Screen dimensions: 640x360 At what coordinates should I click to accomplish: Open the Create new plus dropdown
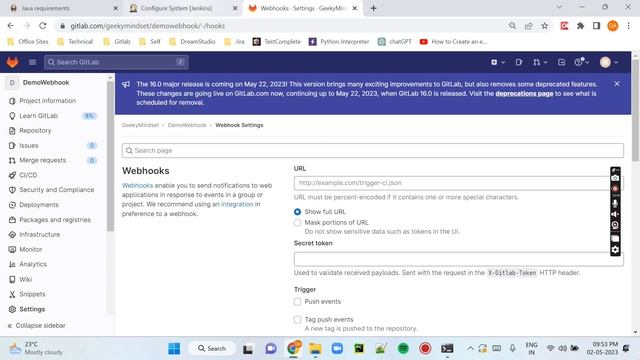coord(498,62)
